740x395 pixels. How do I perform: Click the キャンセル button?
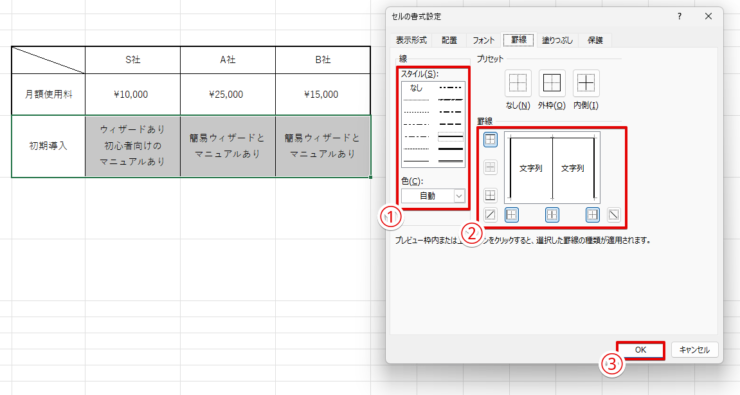tap(694, 350)
